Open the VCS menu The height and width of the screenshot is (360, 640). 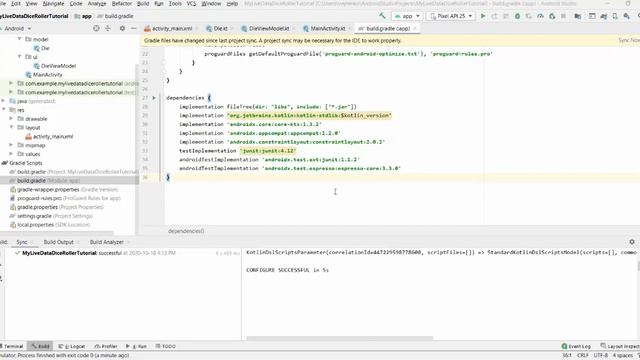(191, 4)
